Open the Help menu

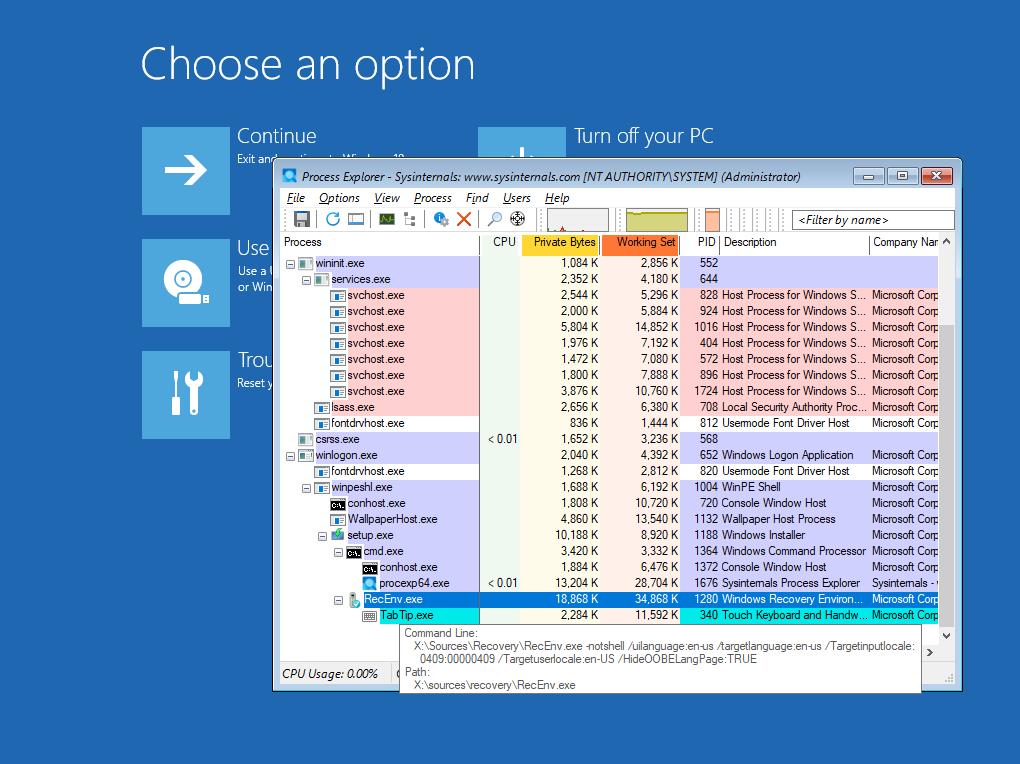point(557,198)
